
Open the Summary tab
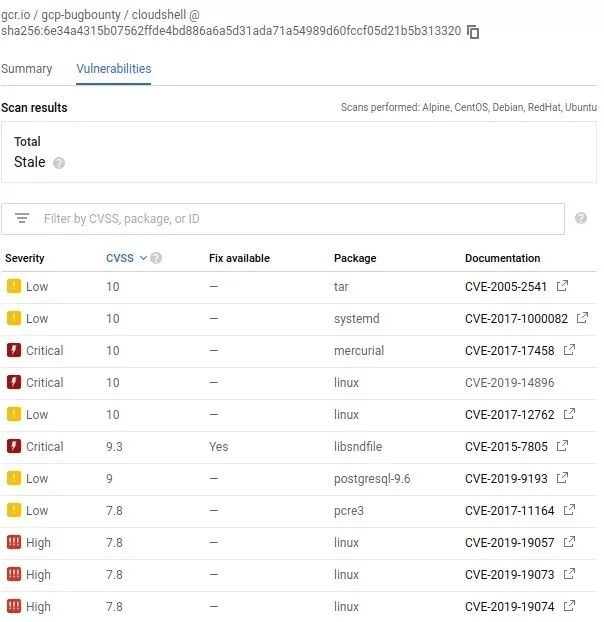pyautogui.click(x=27, y=69)
